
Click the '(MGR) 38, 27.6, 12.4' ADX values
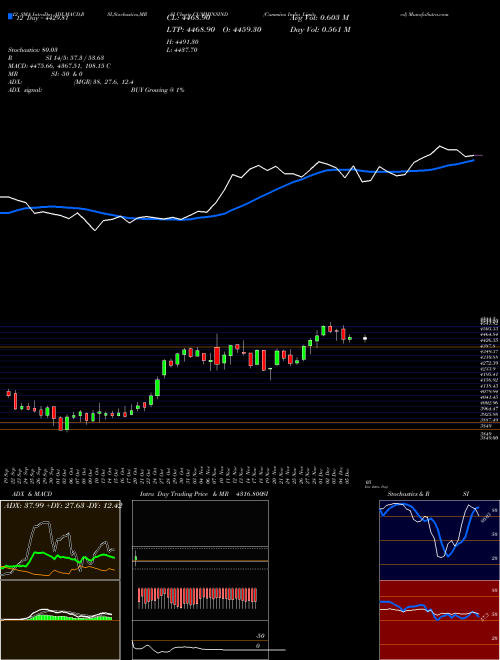[x=104, y=82]
